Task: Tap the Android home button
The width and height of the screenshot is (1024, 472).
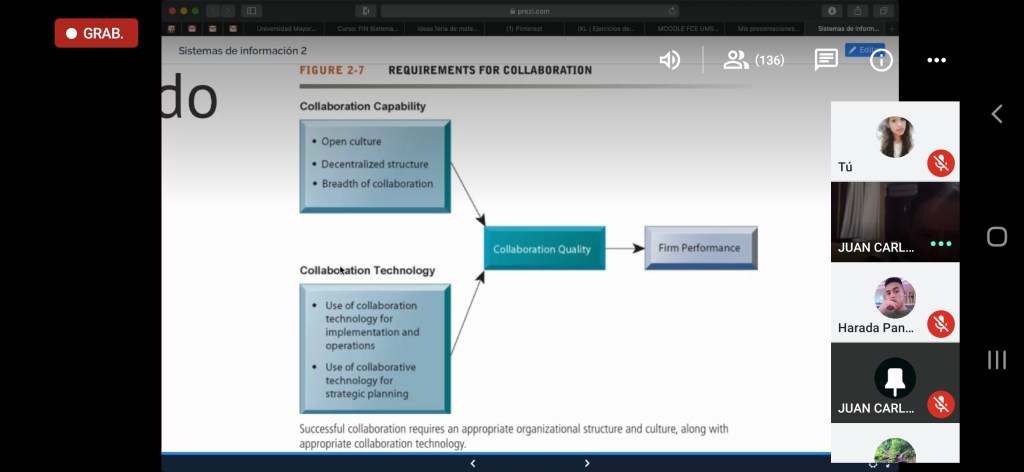Action: click(997, 236)
